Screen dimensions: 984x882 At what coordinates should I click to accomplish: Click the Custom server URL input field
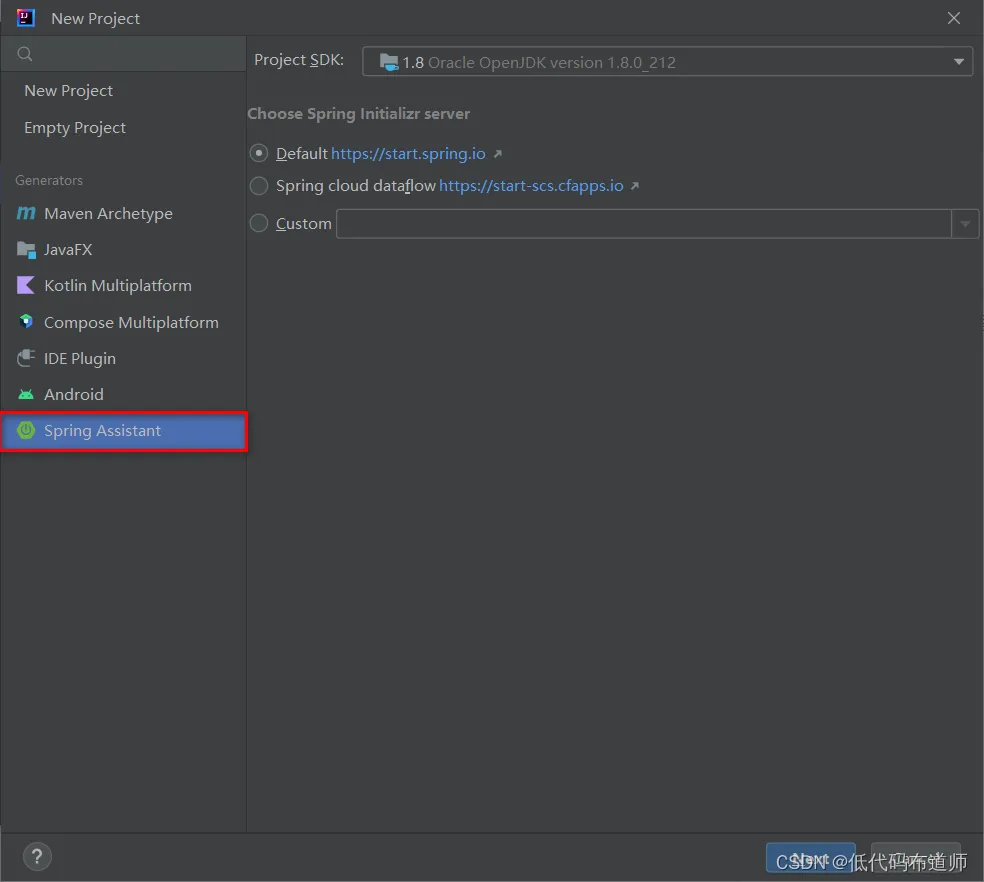tap(644, 224)
